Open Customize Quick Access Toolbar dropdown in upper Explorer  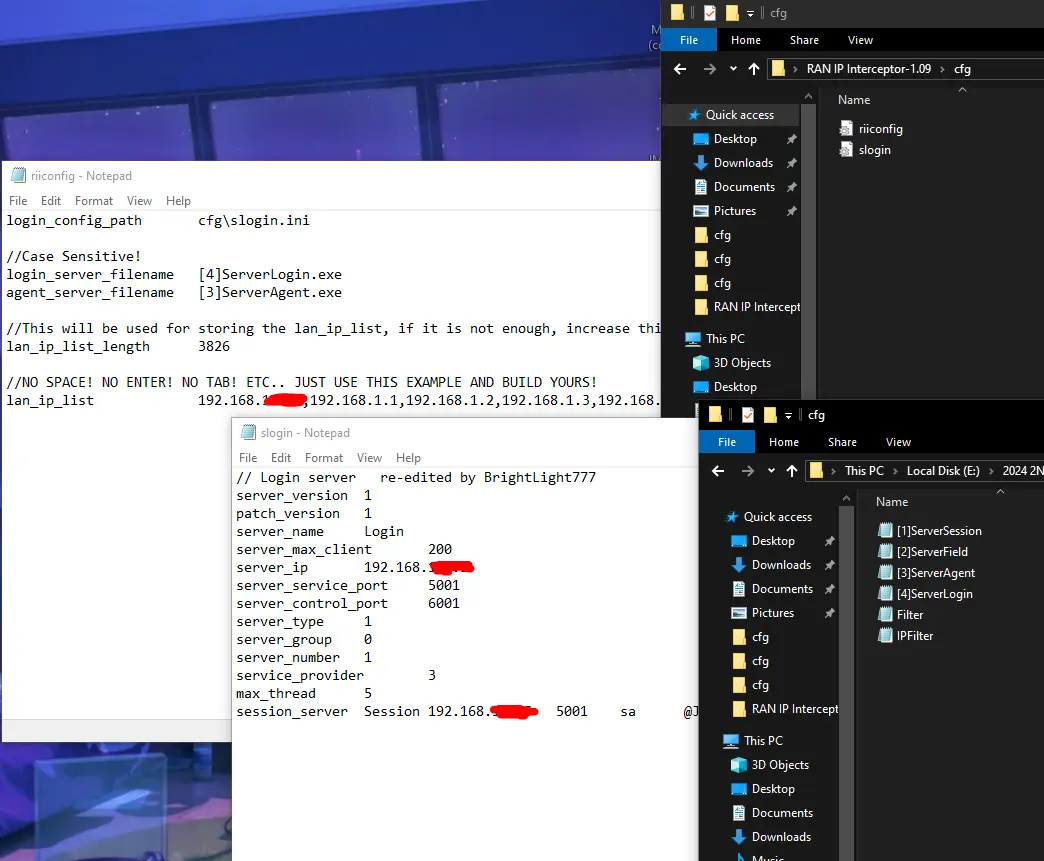point(750,13)
